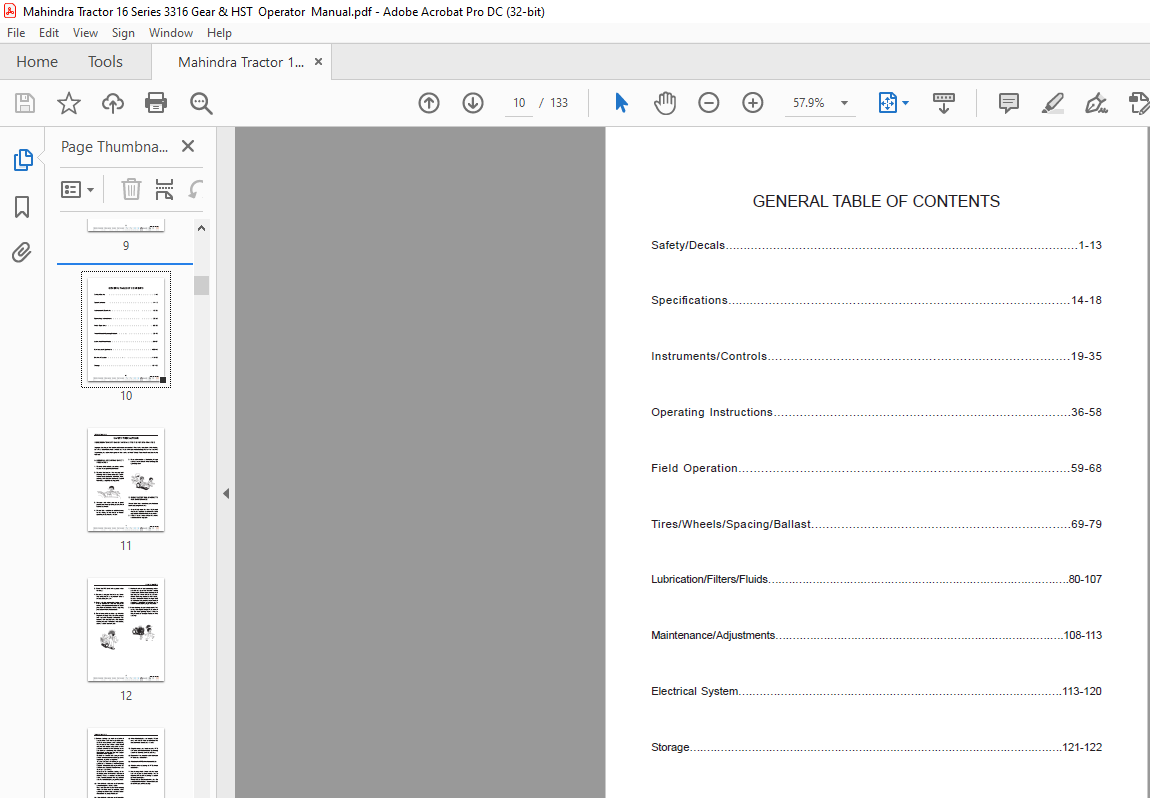Click the Storage contents entry
Viewport: 1150px width, 798px height.
[876, 747]
